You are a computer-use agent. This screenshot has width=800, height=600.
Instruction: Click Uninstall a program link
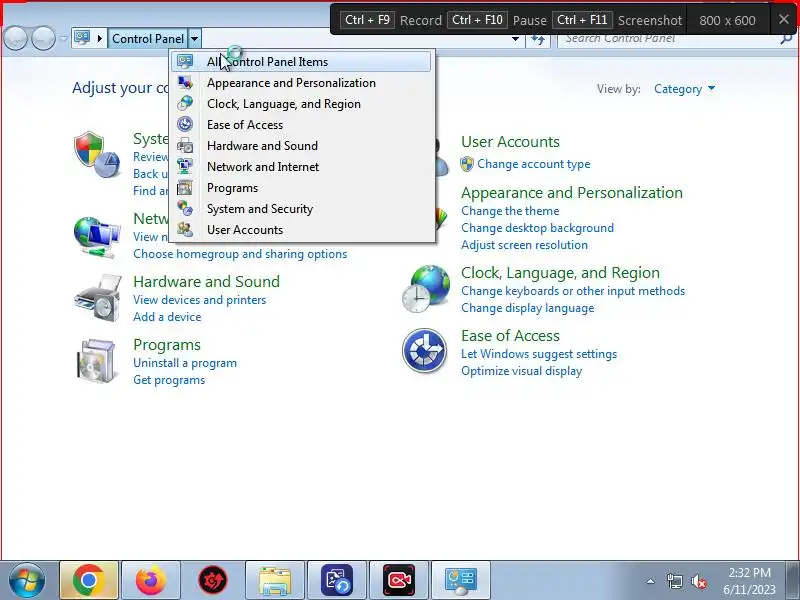pyautogui.click(x=185, y=363)
